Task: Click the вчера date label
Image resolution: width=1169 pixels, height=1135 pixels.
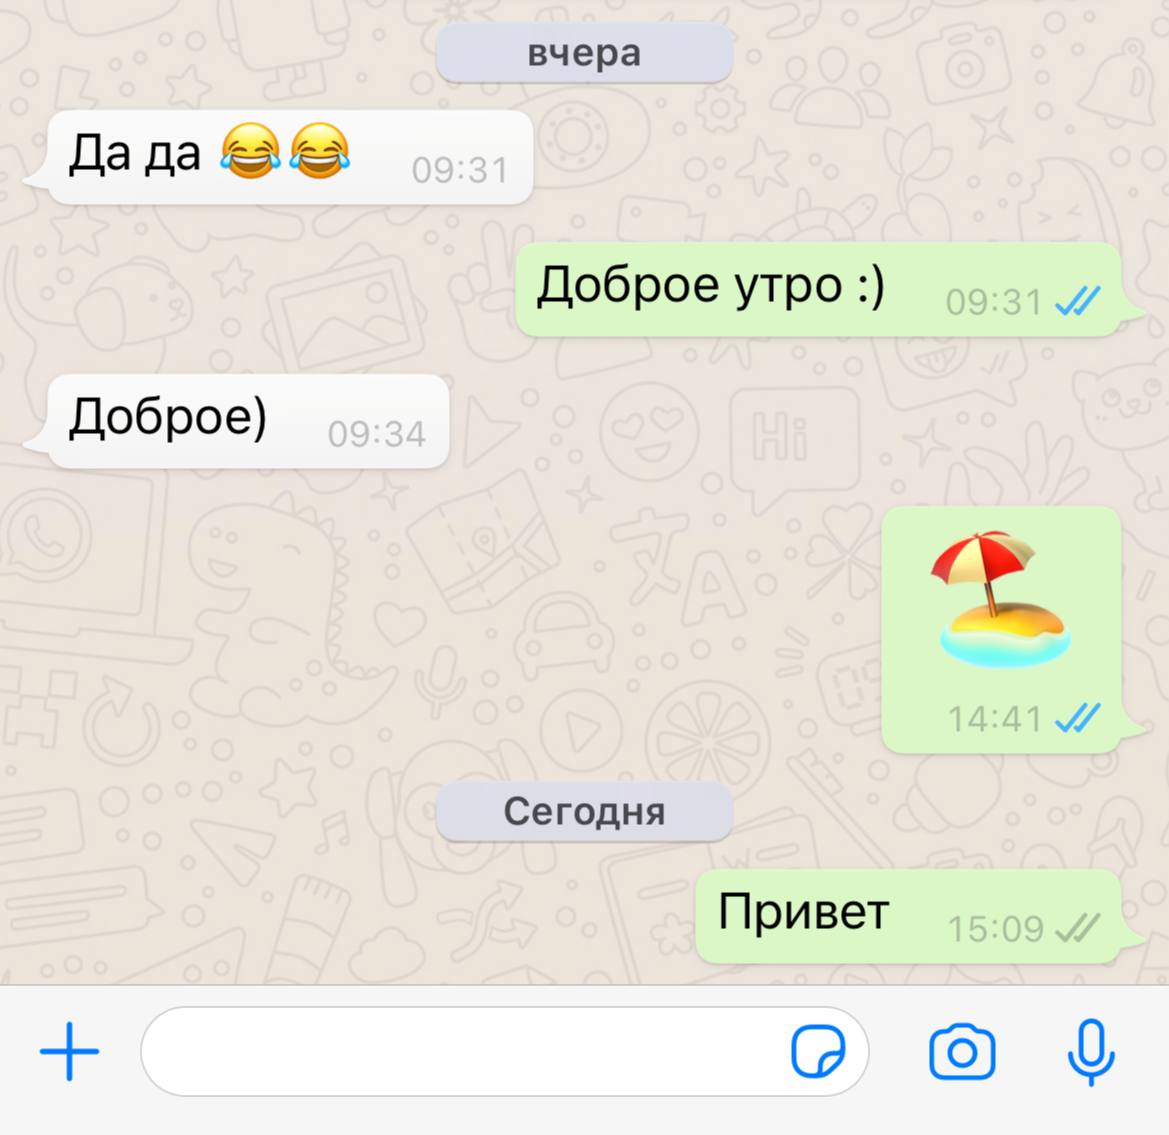Action: pos(584,53)
